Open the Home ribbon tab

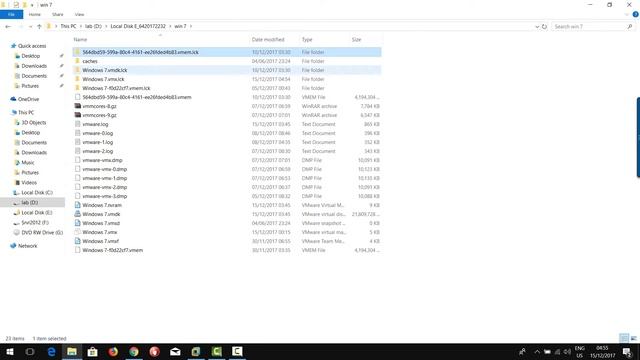coord(35,14)
